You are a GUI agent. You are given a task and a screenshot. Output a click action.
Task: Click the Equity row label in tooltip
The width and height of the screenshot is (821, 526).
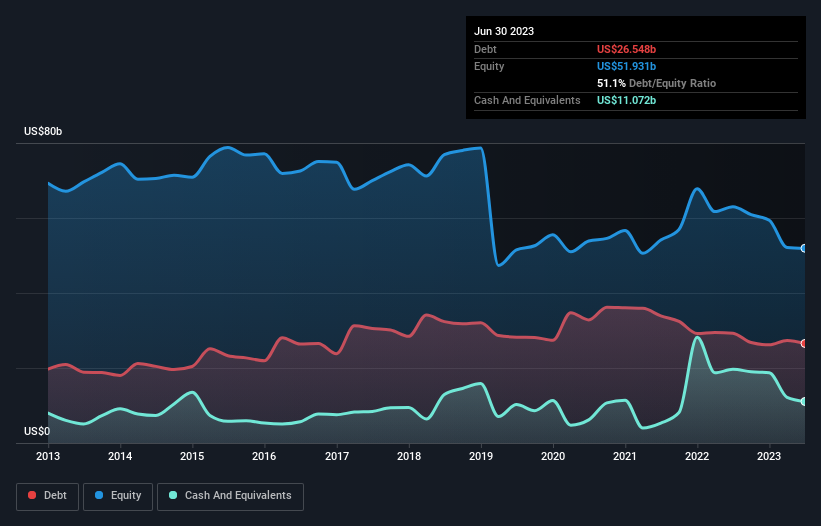[489, 66]
